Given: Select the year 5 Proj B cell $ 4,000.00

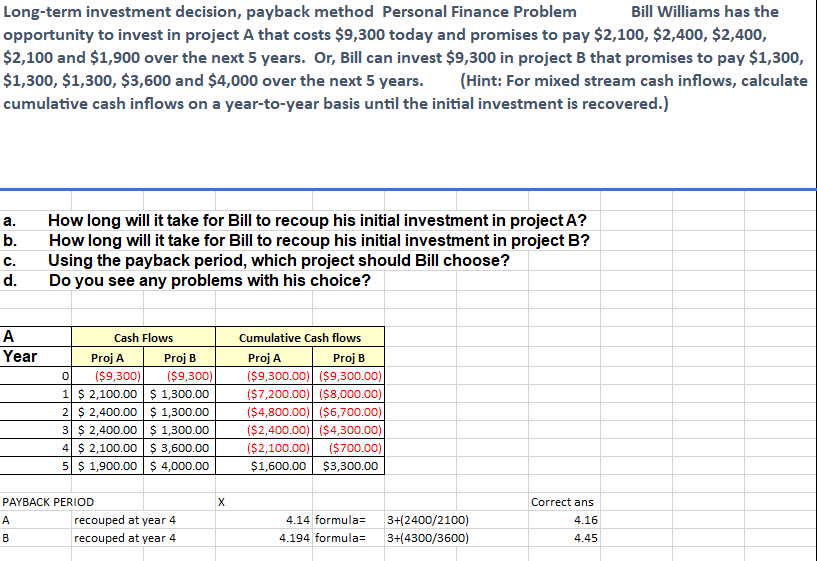Looking at the screenshot, I should pyautogui.click(x=180, y=466).
